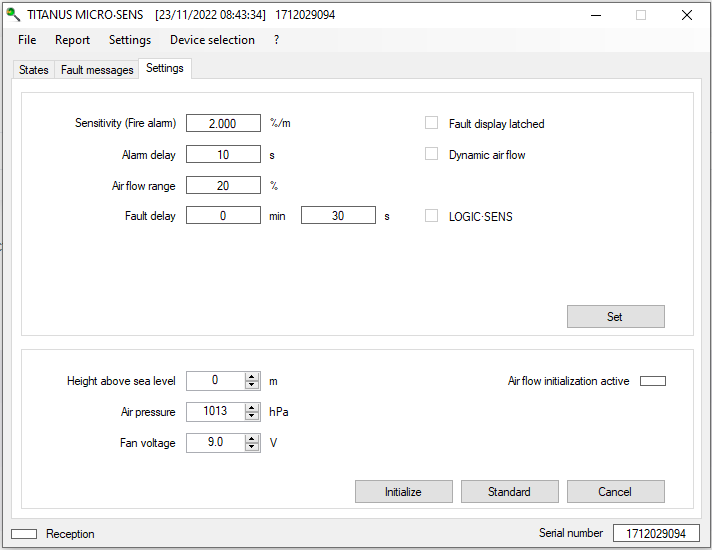Click the Air flow range field
This screenshot has width=712, height=550.
(223, 185)
